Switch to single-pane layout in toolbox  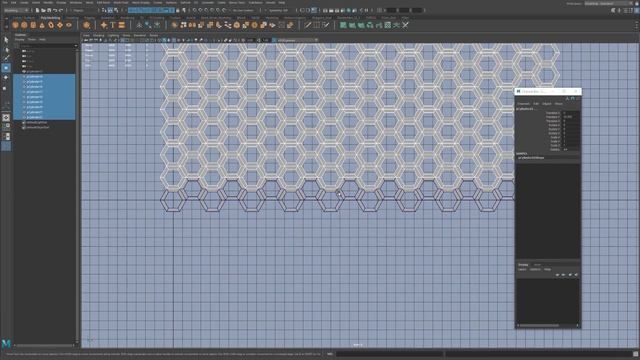tap(6, 118)
